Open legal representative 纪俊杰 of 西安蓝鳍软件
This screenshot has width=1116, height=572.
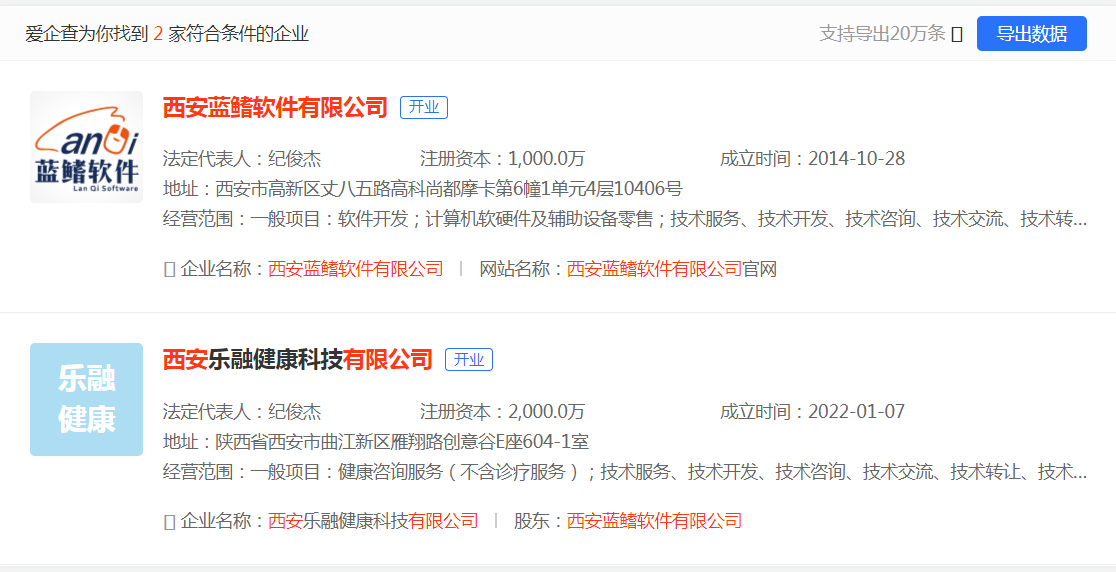click(295, 159)
